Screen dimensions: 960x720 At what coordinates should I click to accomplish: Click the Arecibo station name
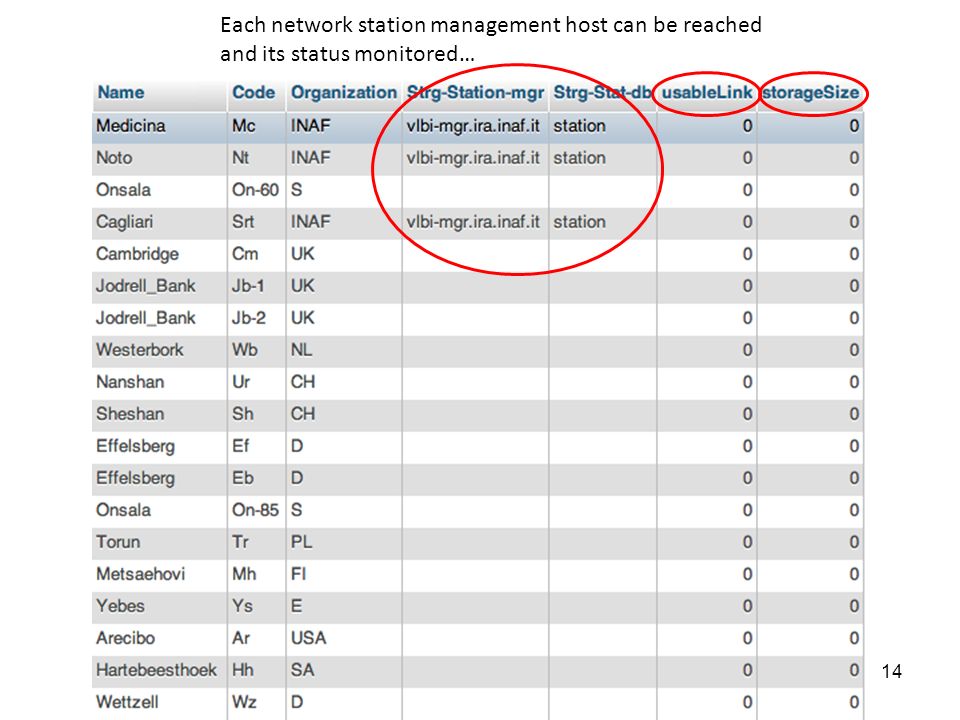126,638
